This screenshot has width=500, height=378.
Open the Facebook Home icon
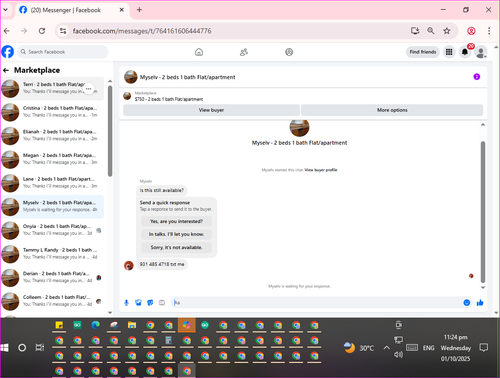tap(199, 52)
